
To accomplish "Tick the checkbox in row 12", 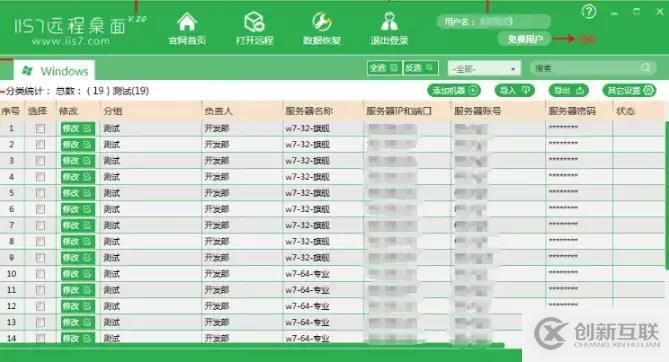I will [41, 306].
